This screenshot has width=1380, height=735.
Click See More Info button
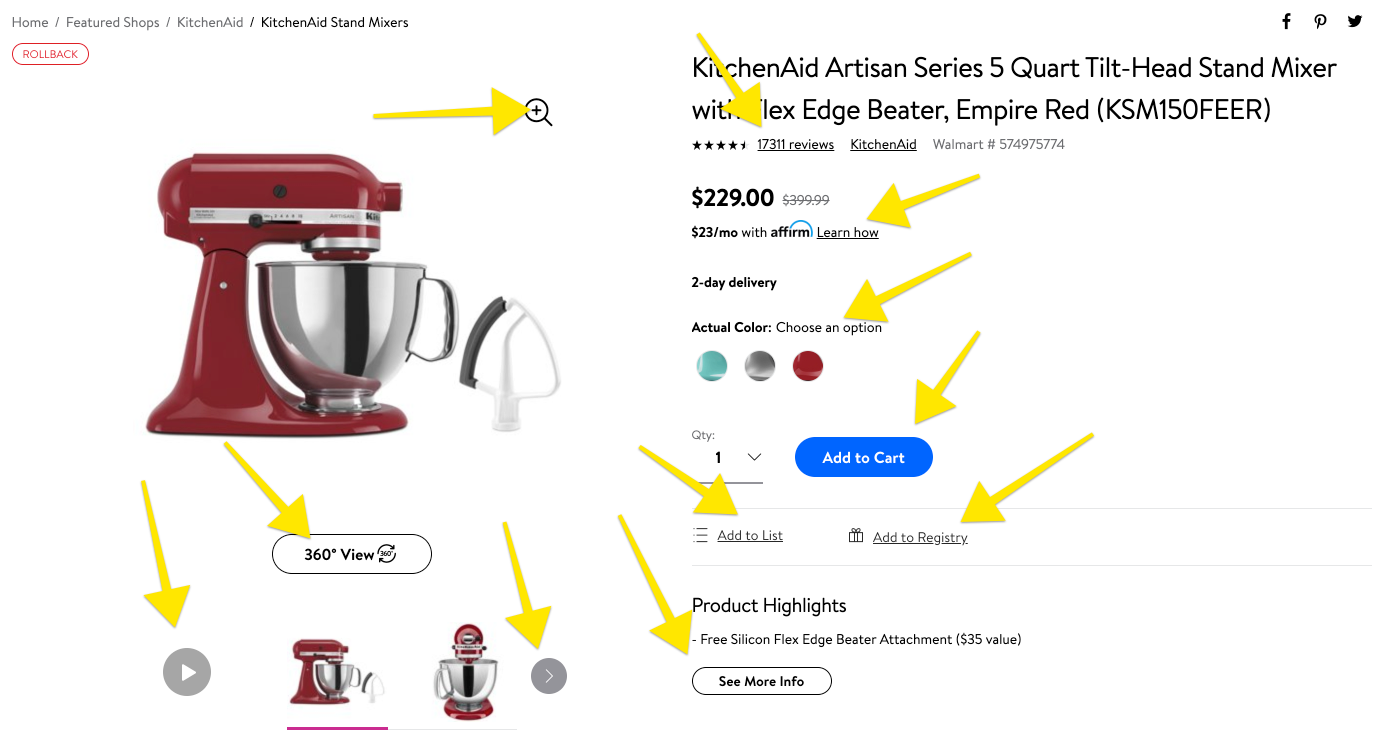point(761,681)
